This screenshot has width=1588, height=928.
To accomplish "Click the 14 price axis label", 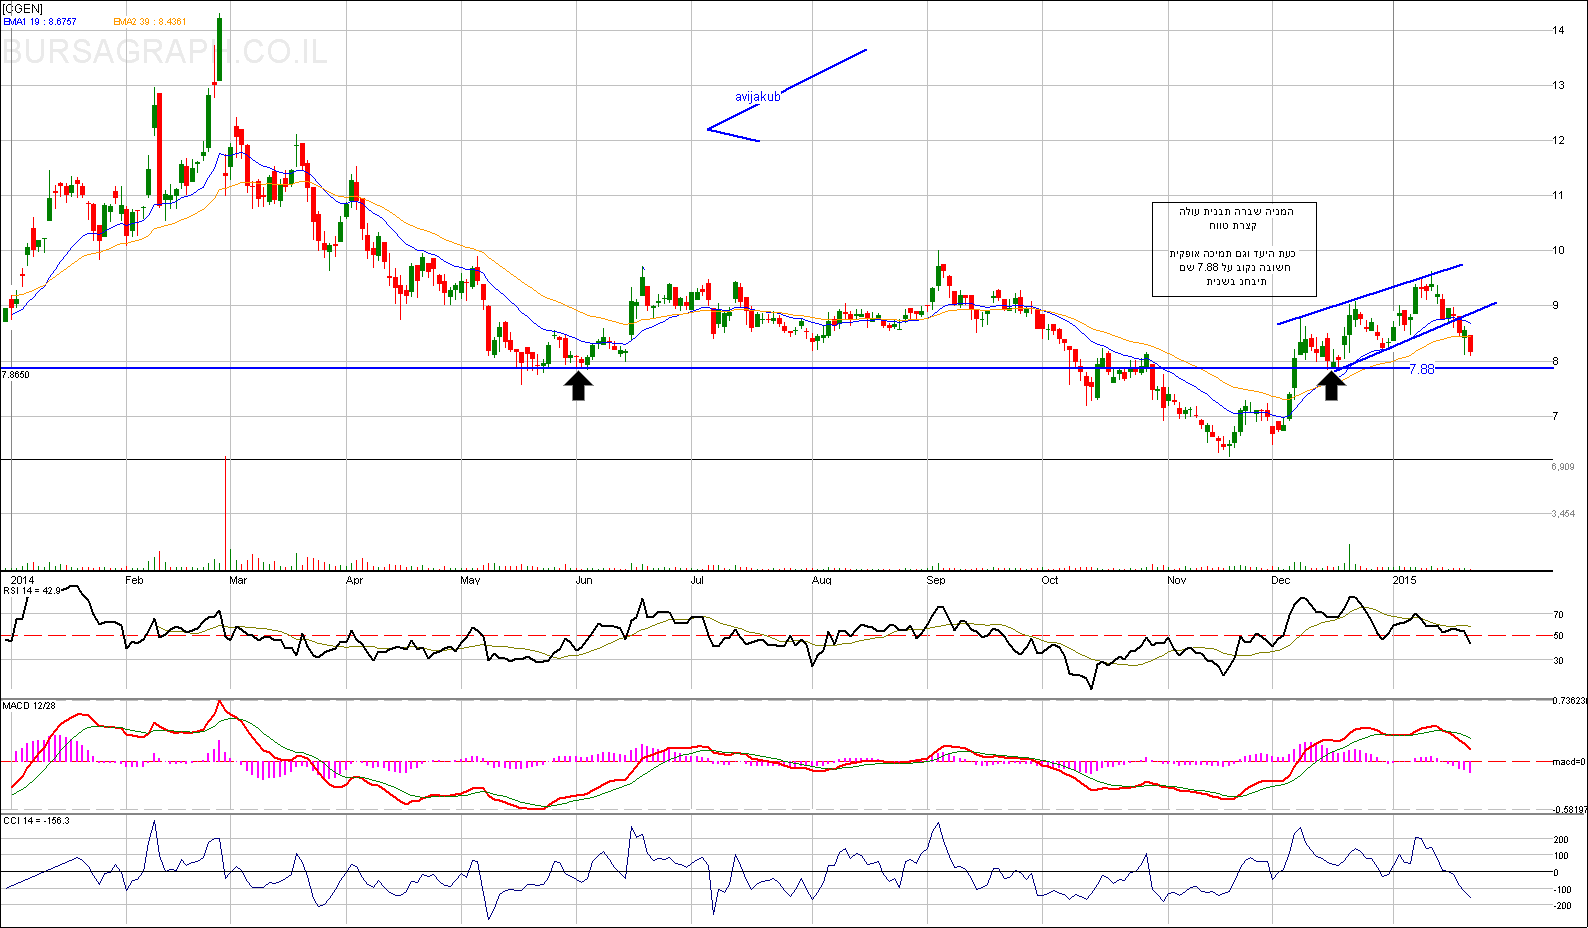I will pyautogui.click(x=1558, y=30).
